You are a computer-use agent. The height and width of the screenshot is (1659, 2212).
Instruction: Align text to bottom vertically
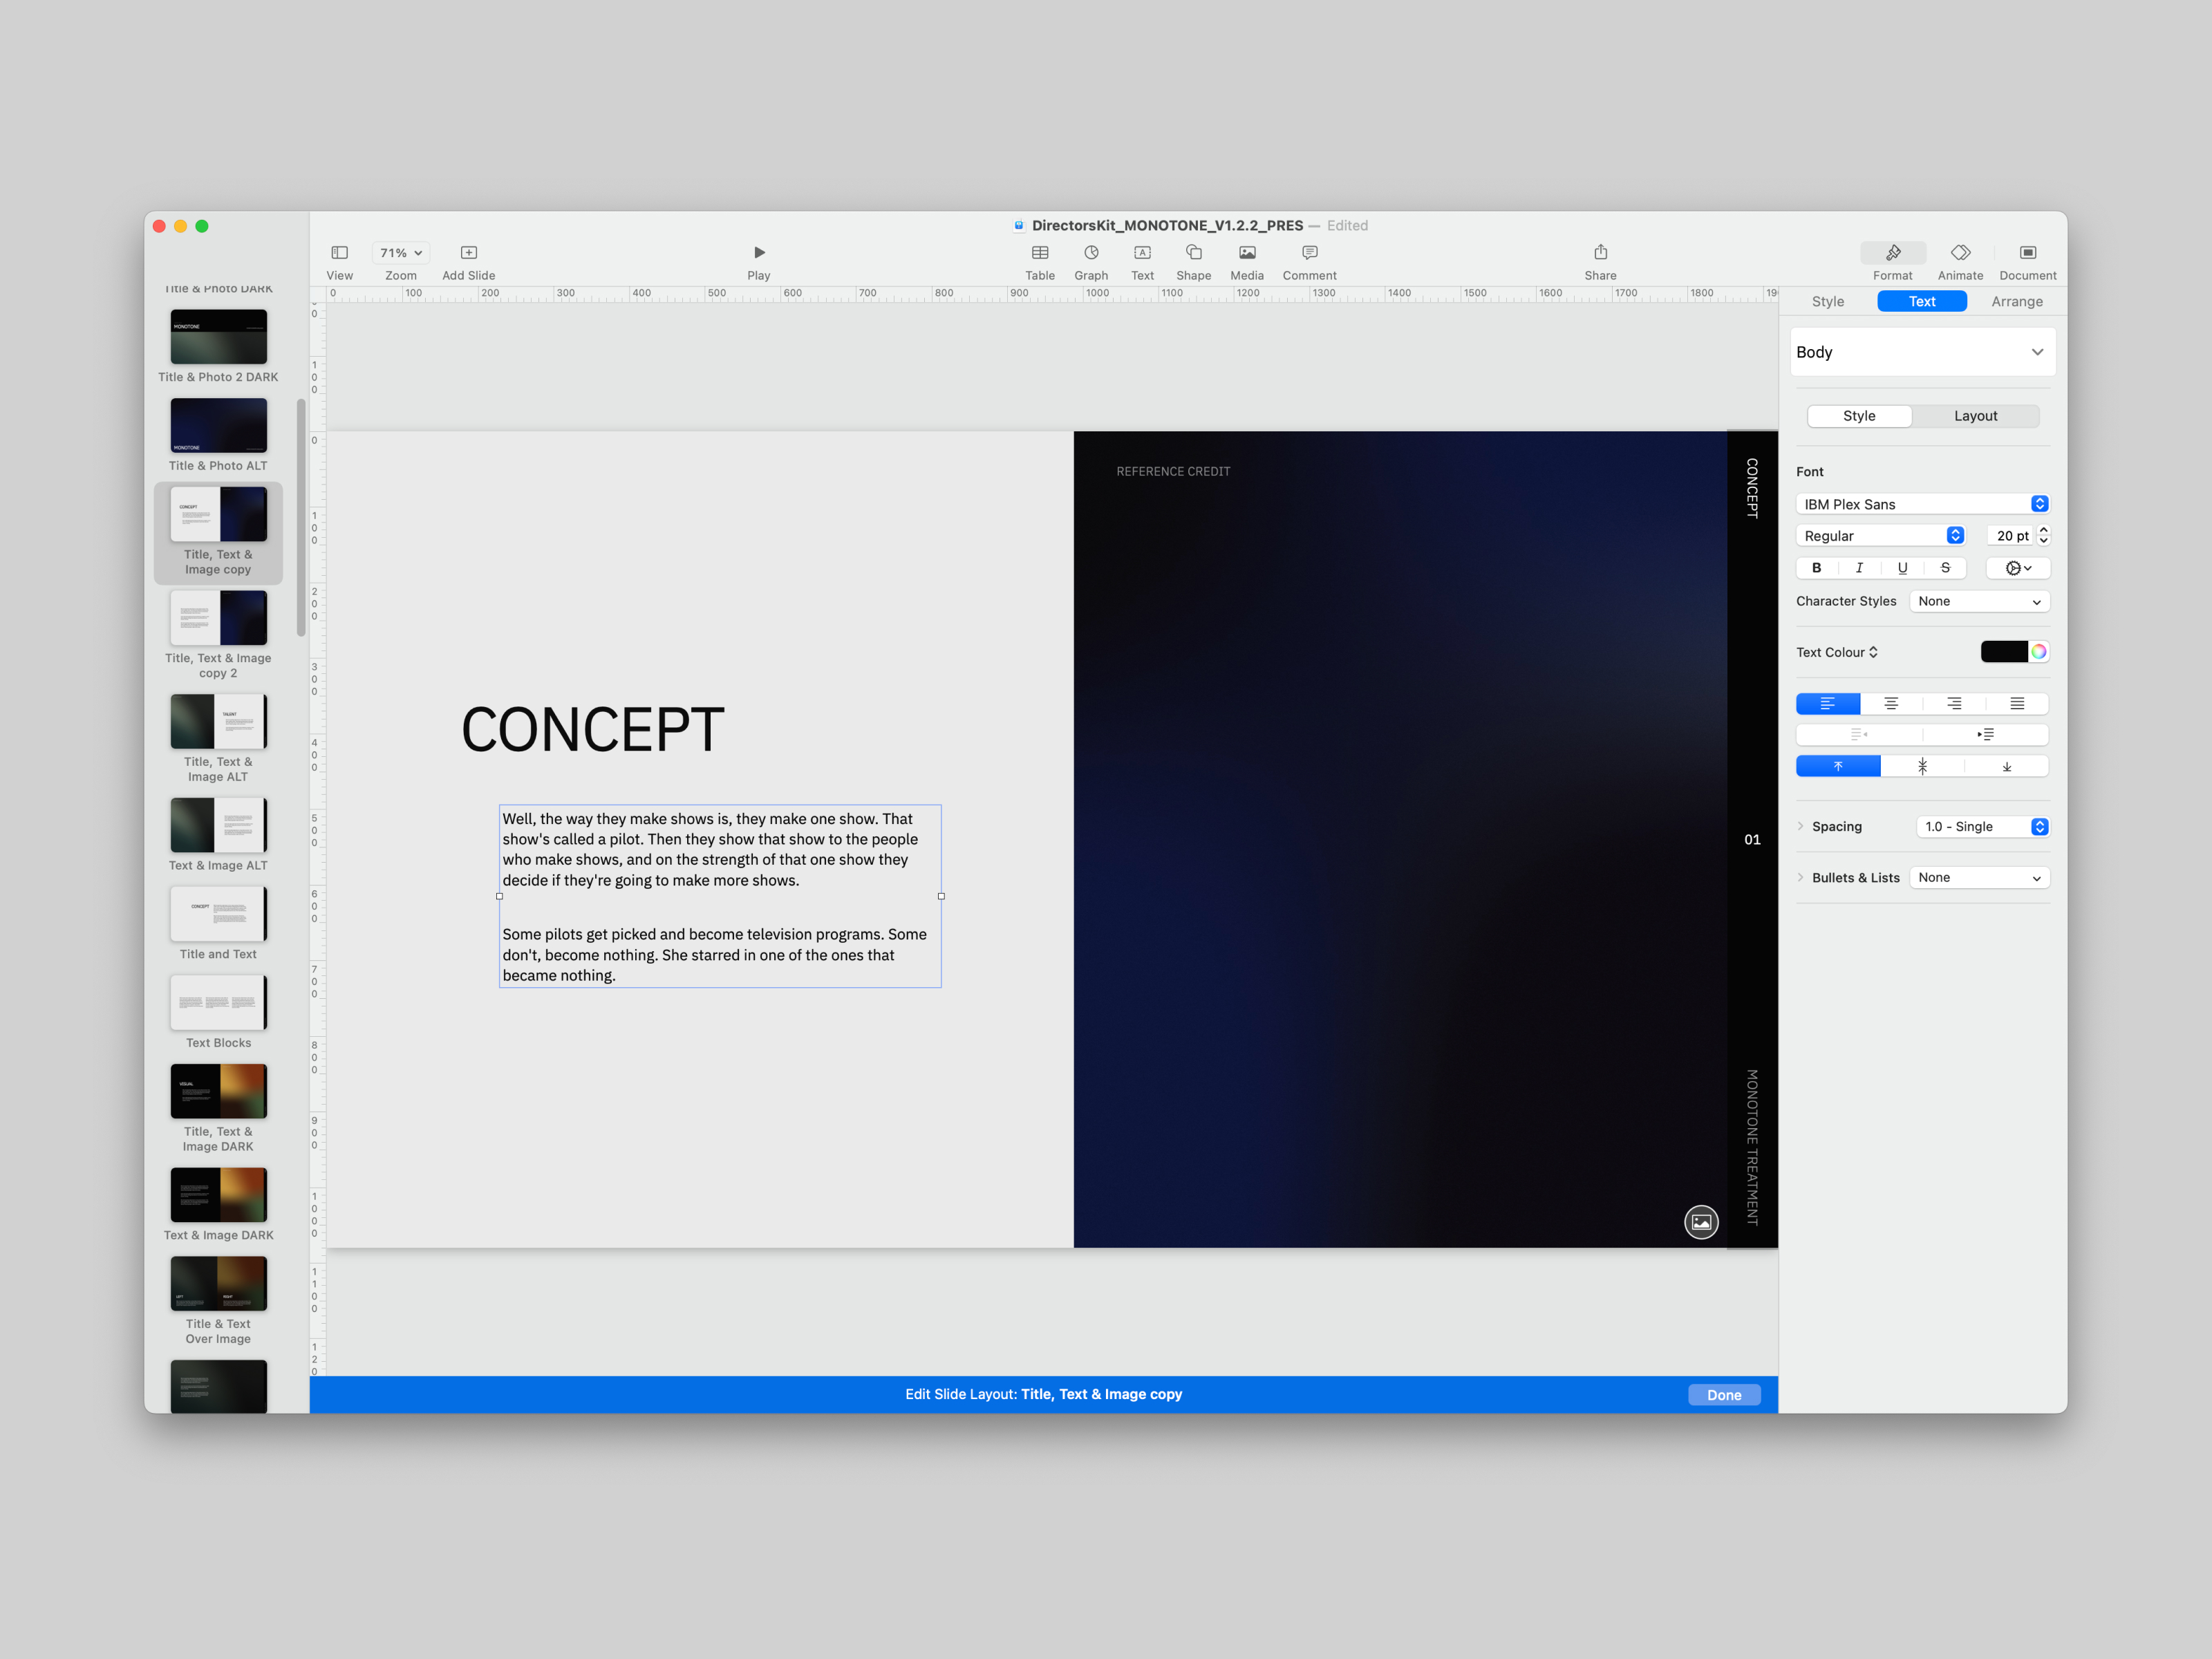click(x=2006, y=767)
